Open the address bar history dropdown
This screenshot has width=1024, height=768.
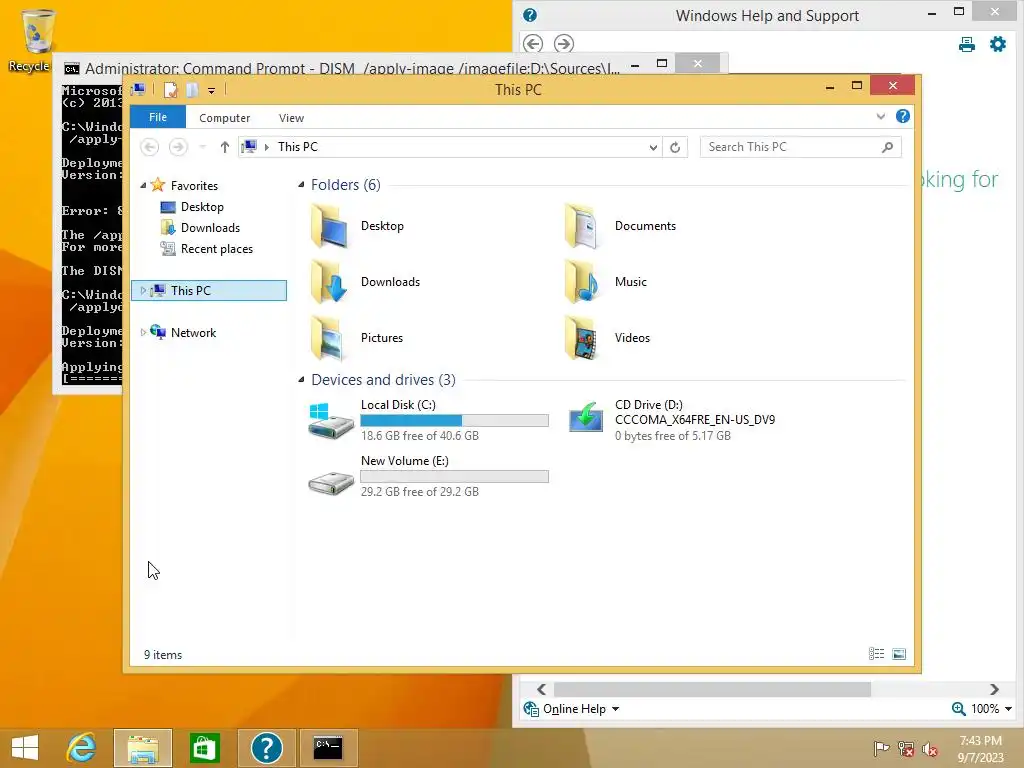click(652, 147)
